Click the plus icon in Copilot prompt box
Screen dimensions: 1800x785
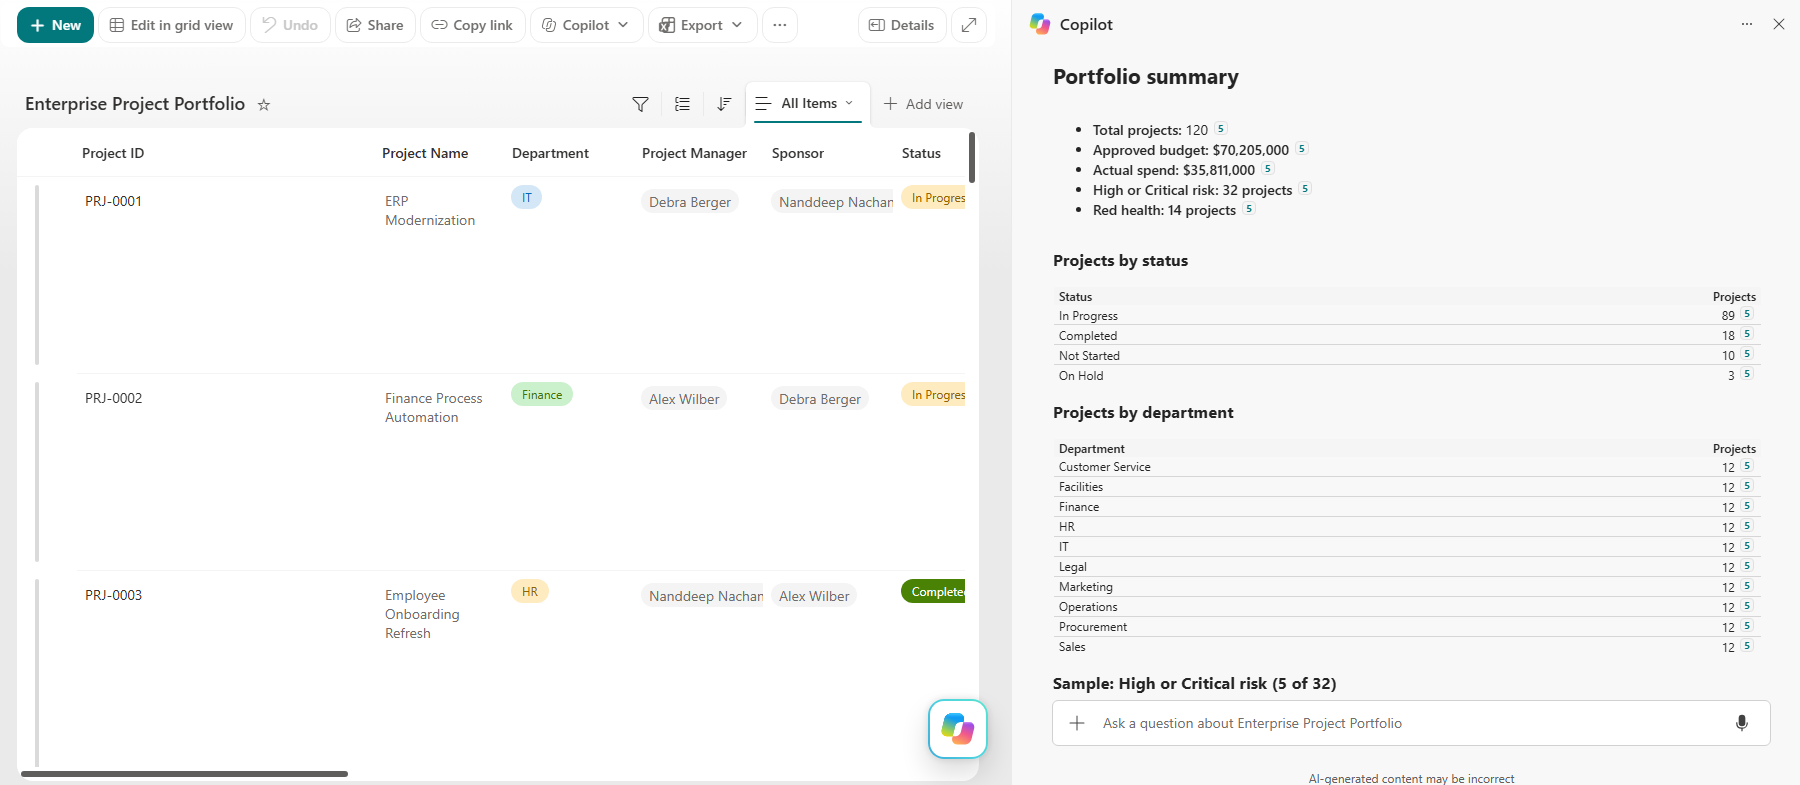point(1077,723)
